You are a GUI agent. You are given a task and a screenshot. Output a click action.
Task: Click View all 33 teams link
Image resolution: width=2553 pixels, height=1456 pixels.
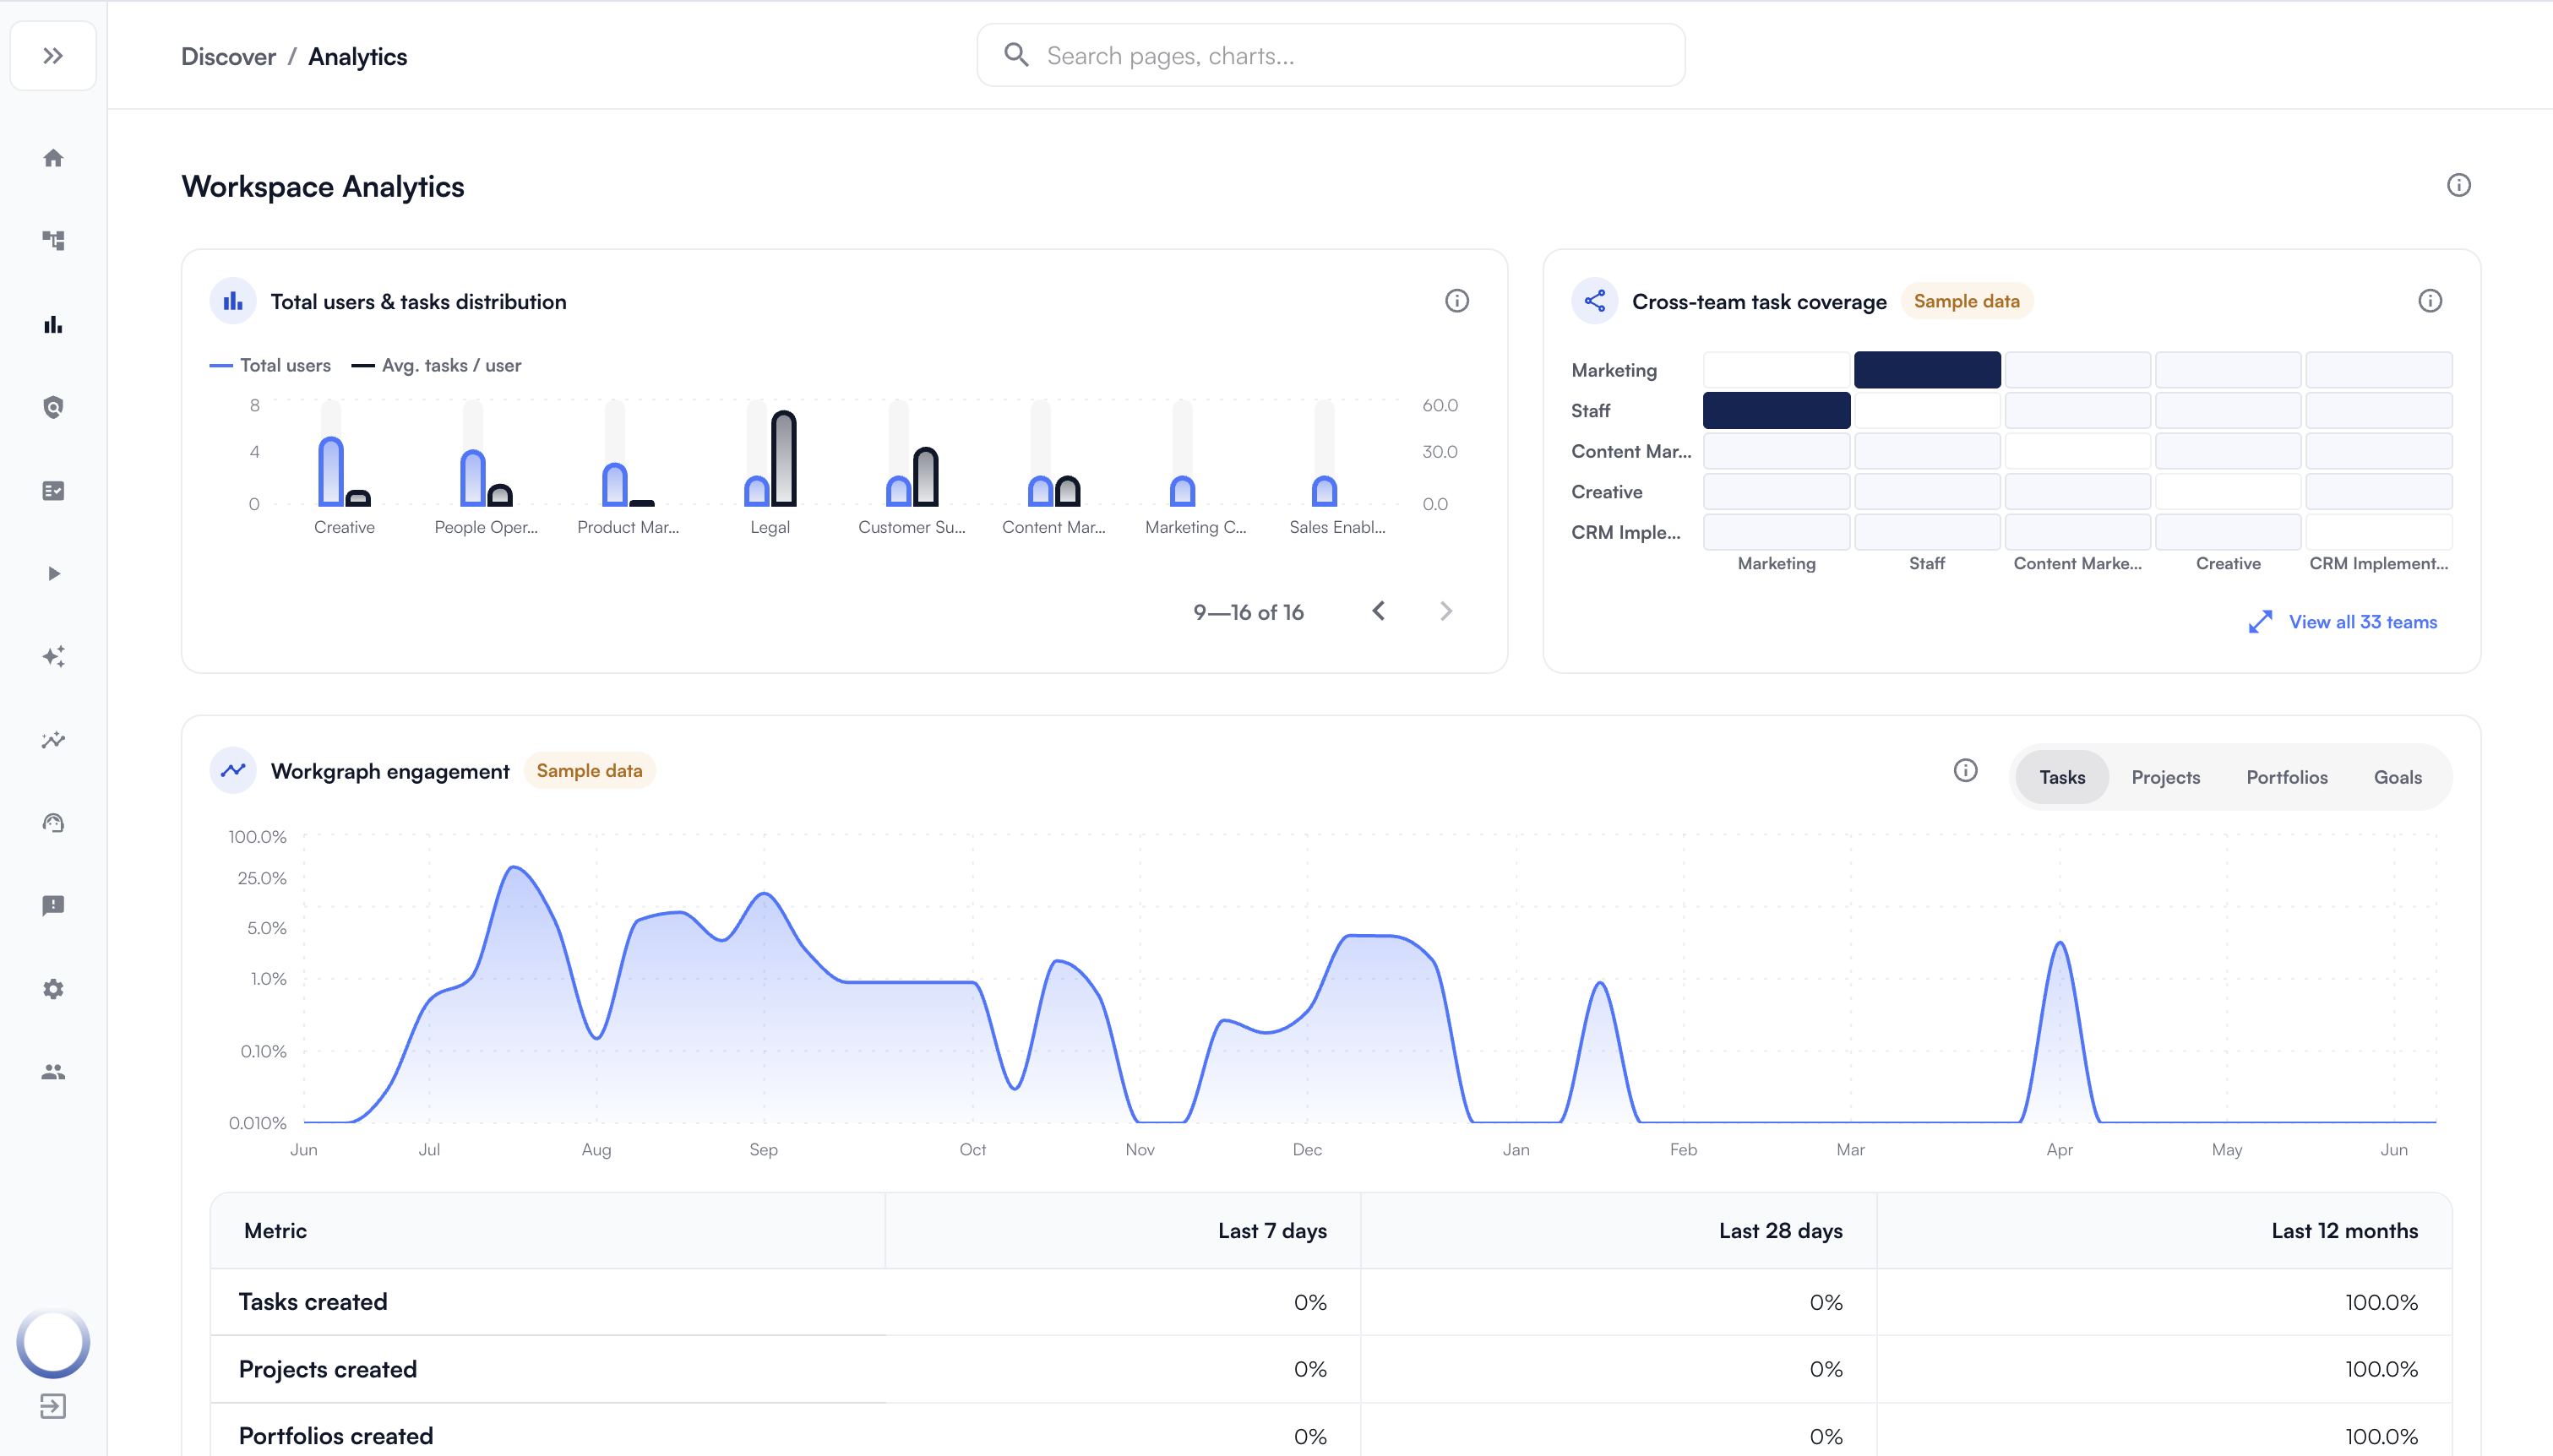[2363, 622]
